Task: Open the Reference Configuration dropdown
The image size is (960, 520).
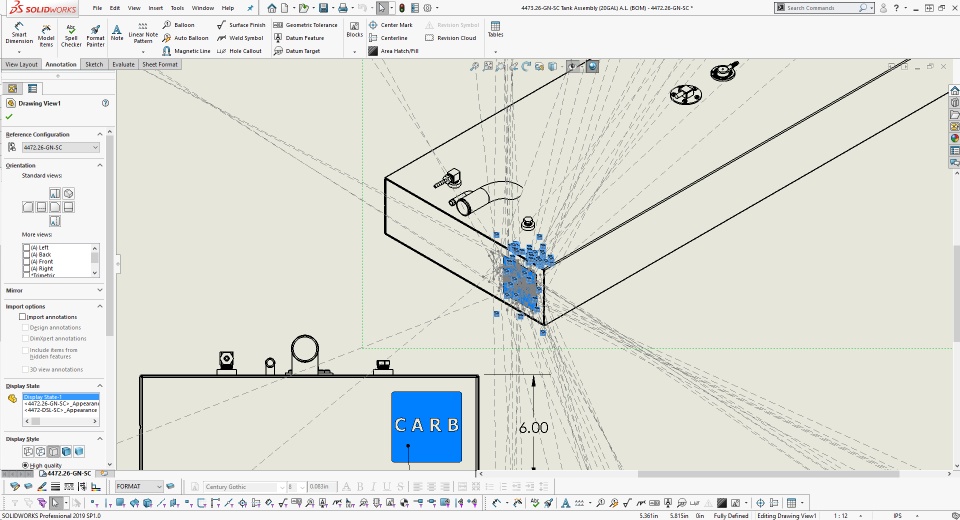Action: pos(61,148)
